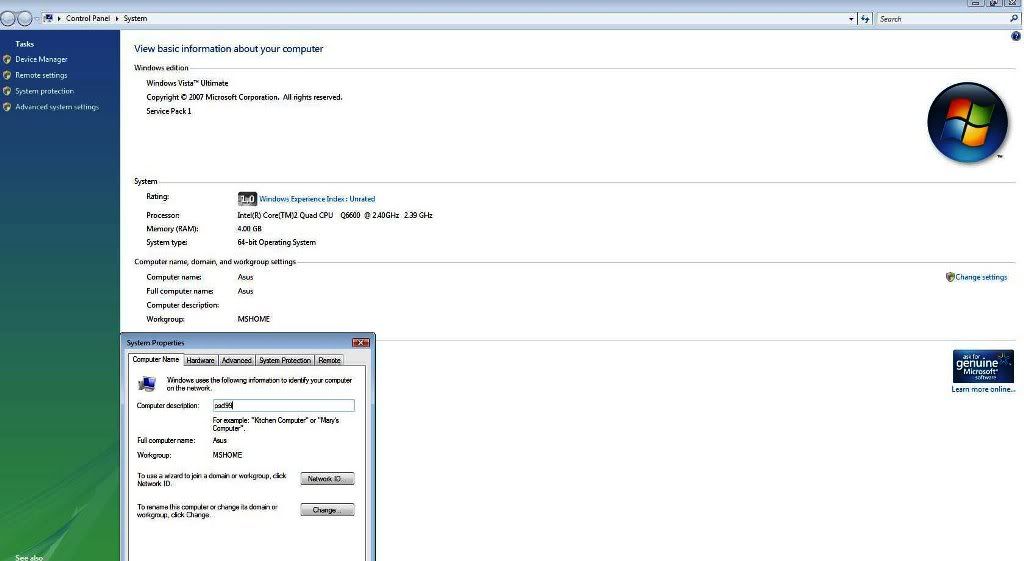
Task: Click Control Panel in the address breadcrumb
Action: 88,18
